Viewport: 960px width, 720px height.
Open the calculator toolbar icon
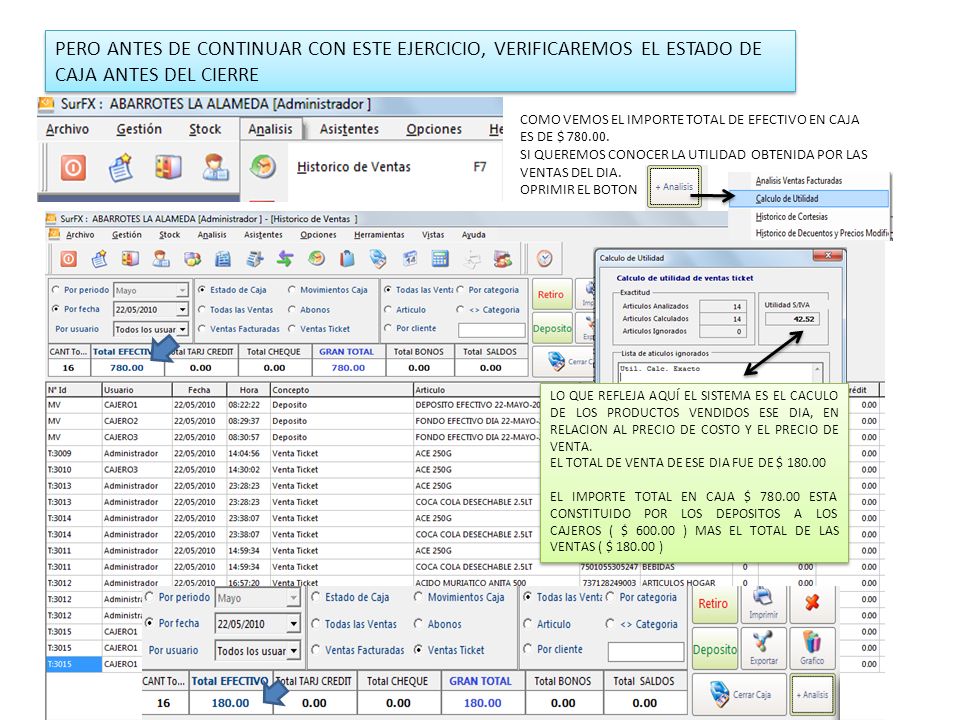click(x=440, y=259)
